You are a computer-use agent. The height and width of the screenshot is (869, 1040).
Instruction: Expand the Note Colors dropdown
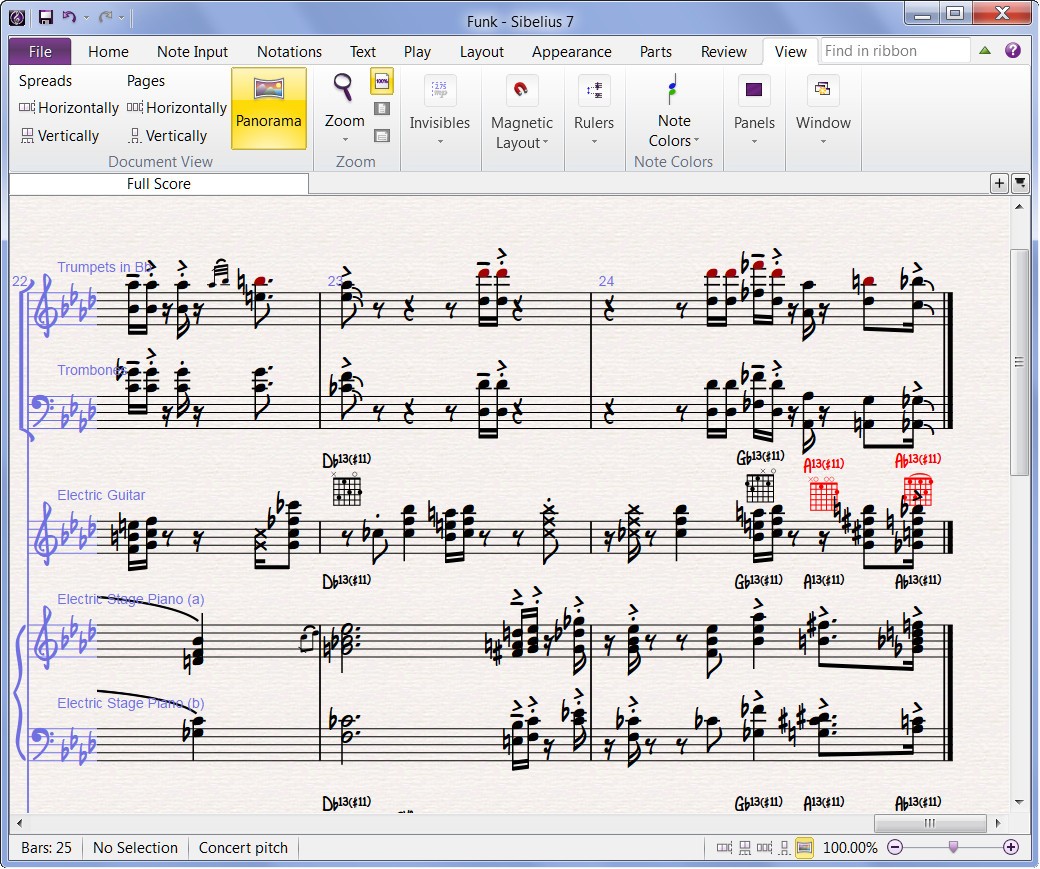pyautogui.click(x=696, y=141)
